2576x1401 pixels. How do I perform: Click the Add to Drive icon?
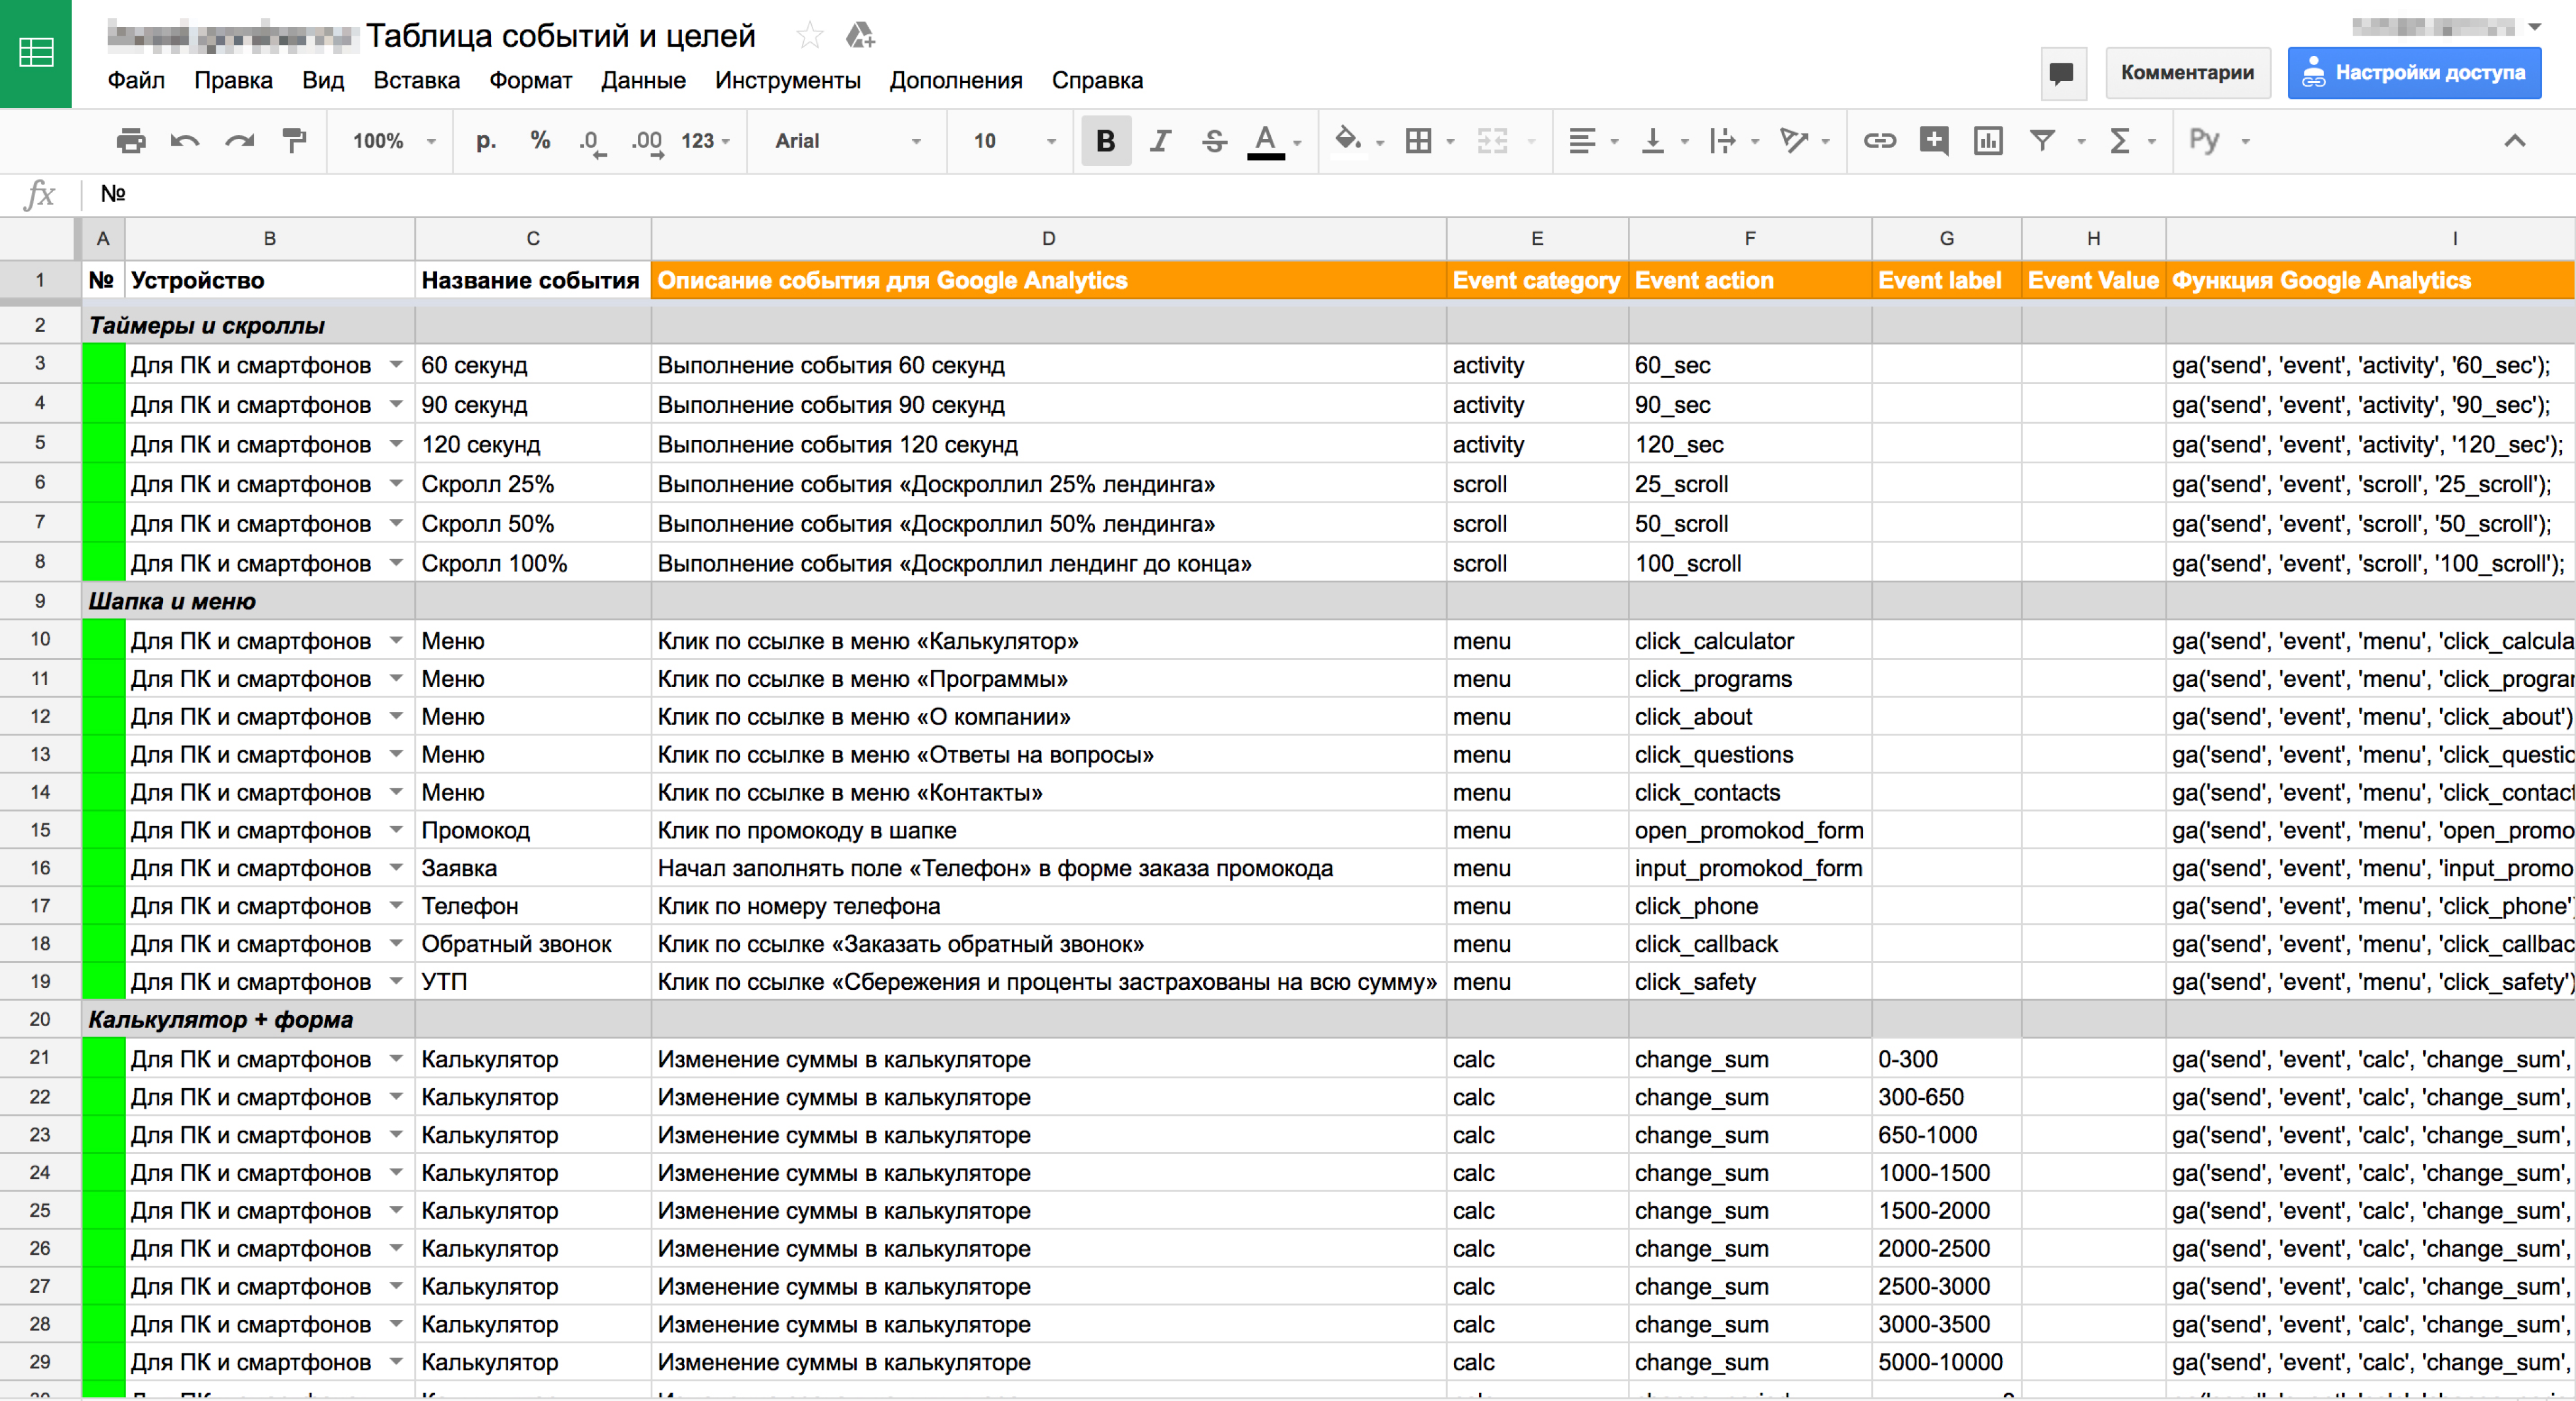coord(860,36)
